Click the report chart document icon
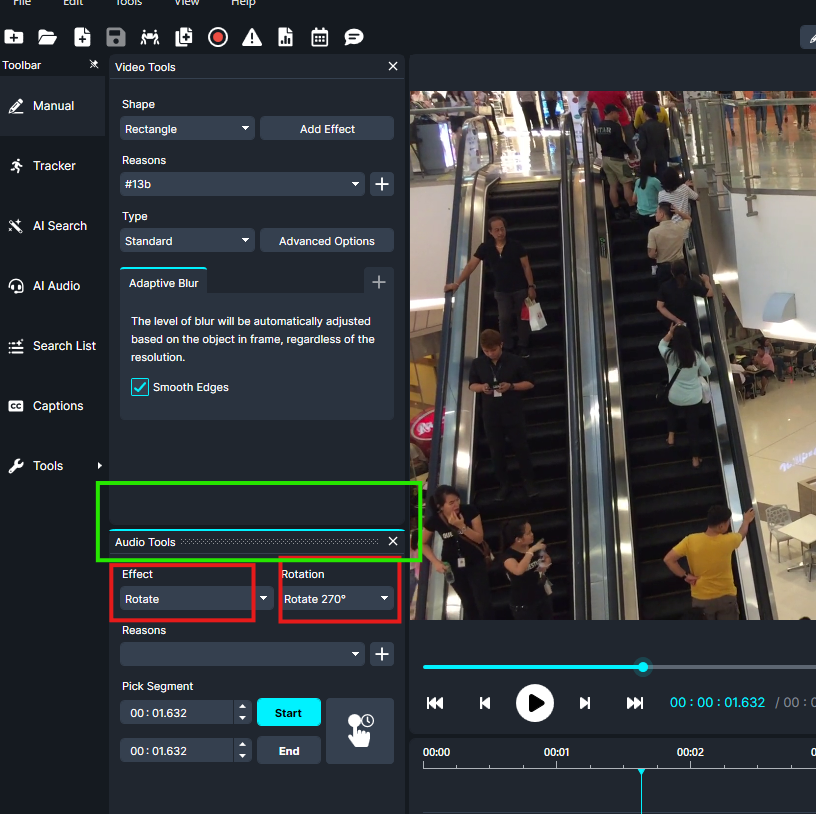Image resolution: width=816 pixels, height=814 pixels. click(286, 37)
